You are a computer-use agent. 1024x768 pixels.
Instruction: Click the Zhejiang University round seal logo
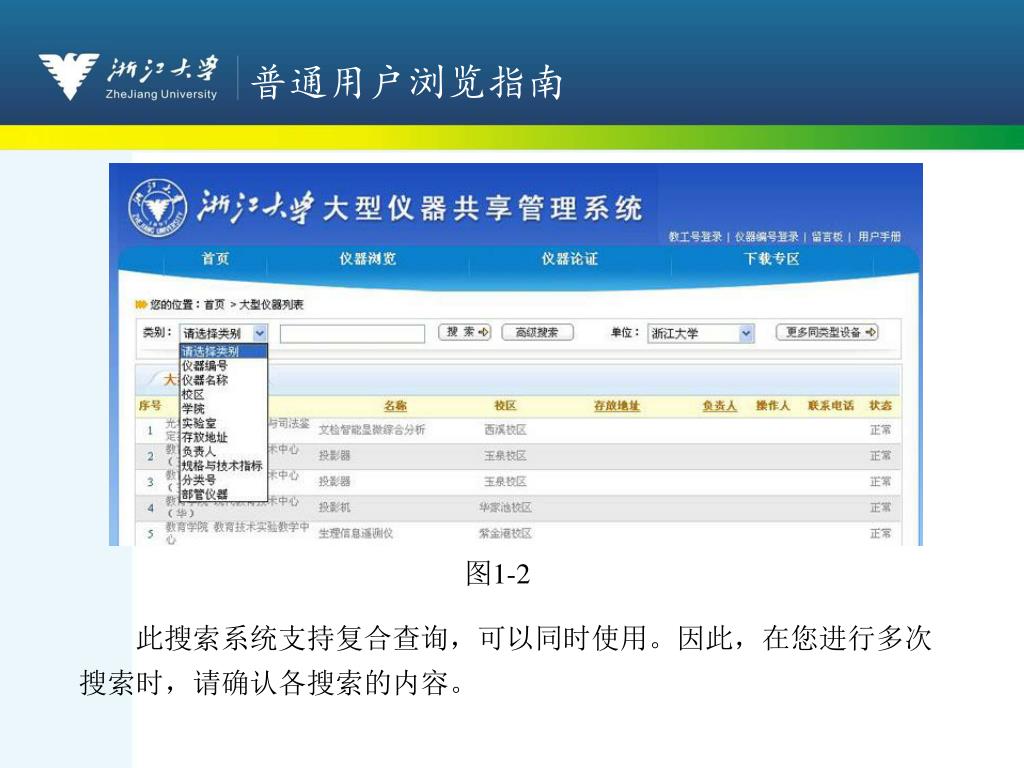pos(157,208)
